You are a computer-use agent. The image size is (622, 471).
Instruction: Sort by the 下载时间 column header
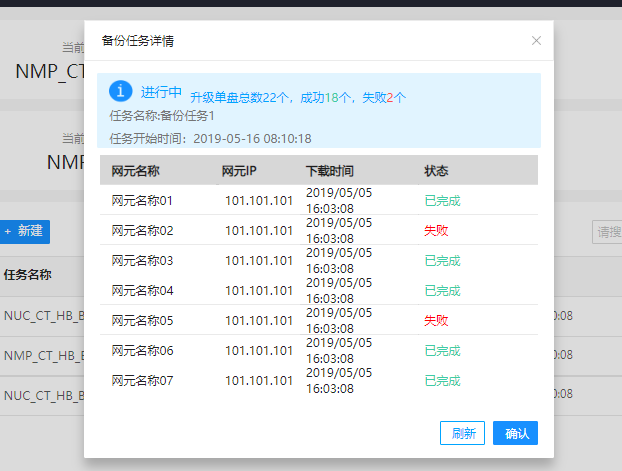[x=329, y=170]
